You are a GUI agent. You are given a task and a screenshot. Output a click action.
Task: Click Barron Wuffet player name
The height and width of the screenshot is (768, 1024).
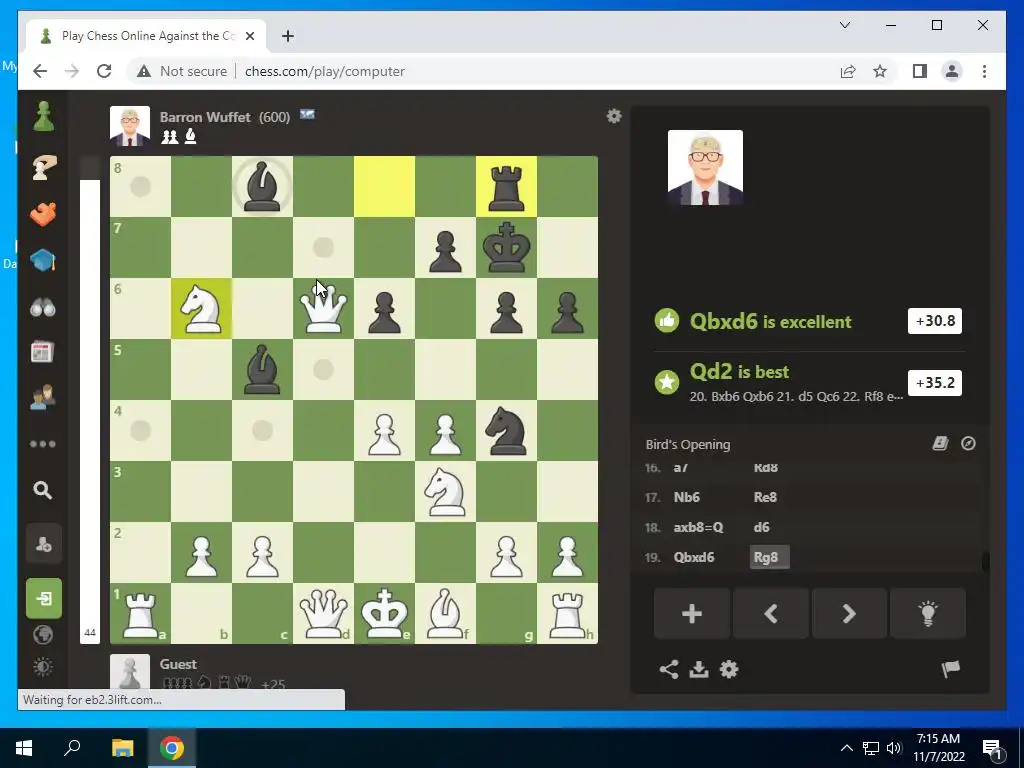point(205,117)
